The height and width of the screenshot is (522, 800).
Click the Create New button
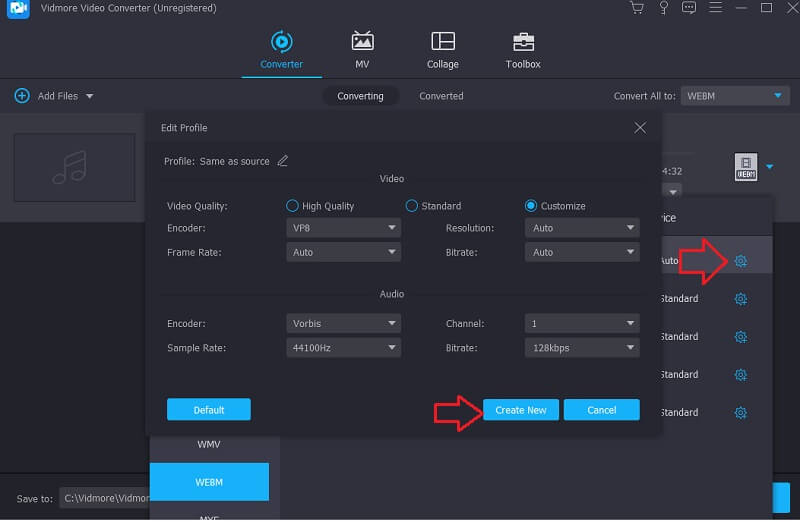(x=521, y=410)
